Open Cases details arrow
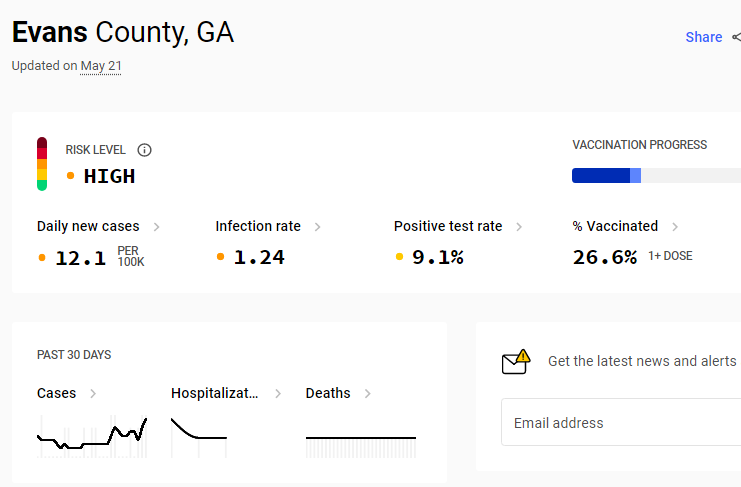This screenshot has height=487, width=741. [x=93, y=393]
